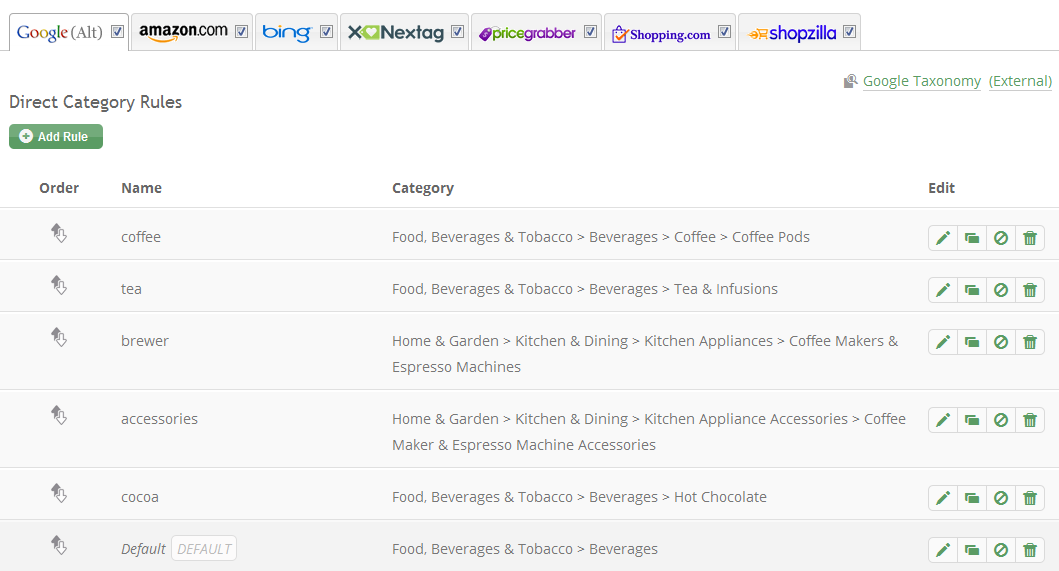
Task: Reorder the cocoa rule using arrows icon
Action: (59, 493)
